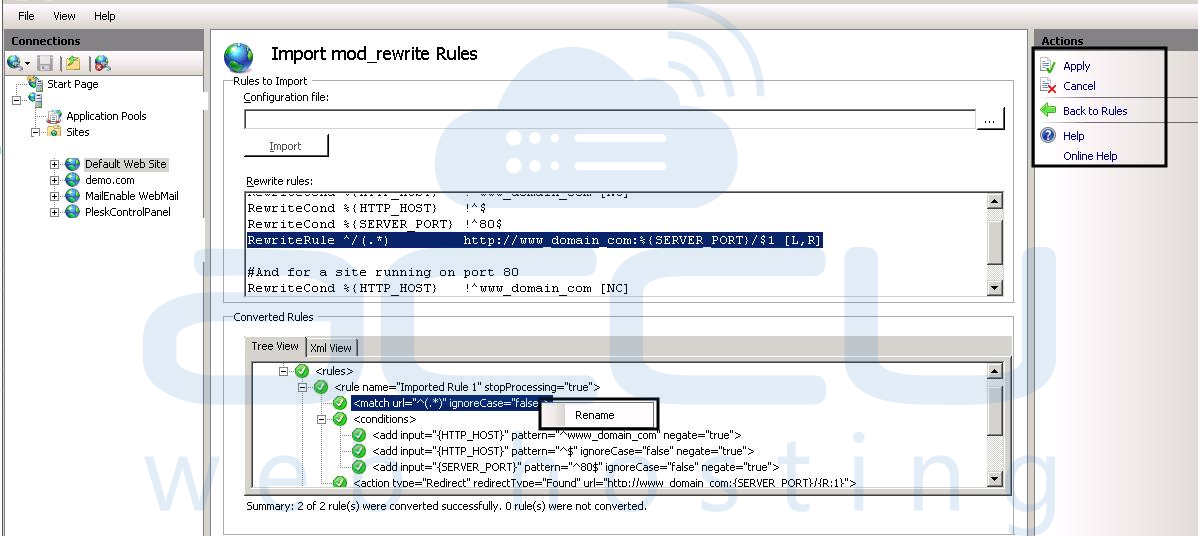The width and height of the screenshot is (1198, 536).
Task: Click the Up folder icon in Connections toolbar
Action: 73,63
